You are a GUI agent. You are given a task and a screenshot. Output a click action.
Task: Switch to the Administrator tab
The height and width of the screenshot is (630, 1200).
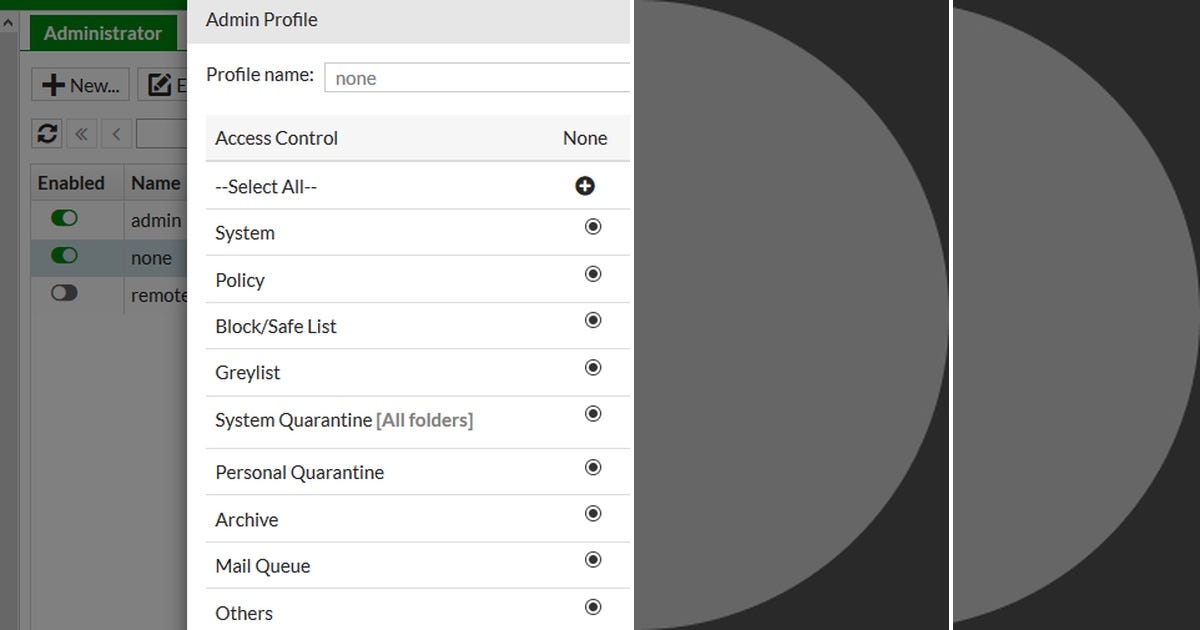point(101,32)
